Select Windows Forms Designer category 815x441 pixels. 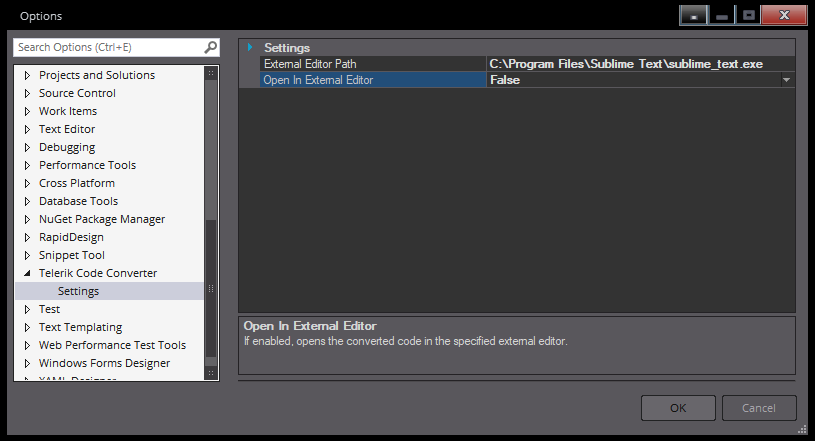coord(104,364)
